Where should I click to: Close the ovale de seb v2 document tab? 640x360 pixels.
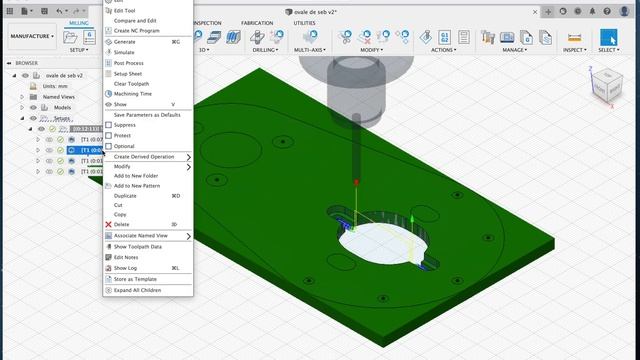[x=535, y=12]
